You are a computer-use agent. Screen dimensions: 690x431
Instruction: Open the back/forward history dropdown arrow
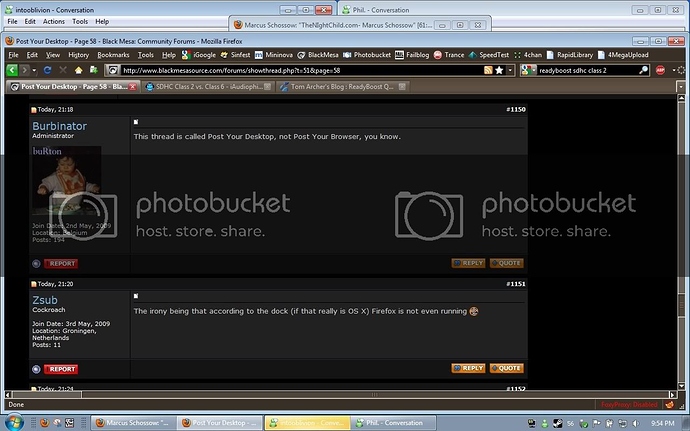pos(34,70)
